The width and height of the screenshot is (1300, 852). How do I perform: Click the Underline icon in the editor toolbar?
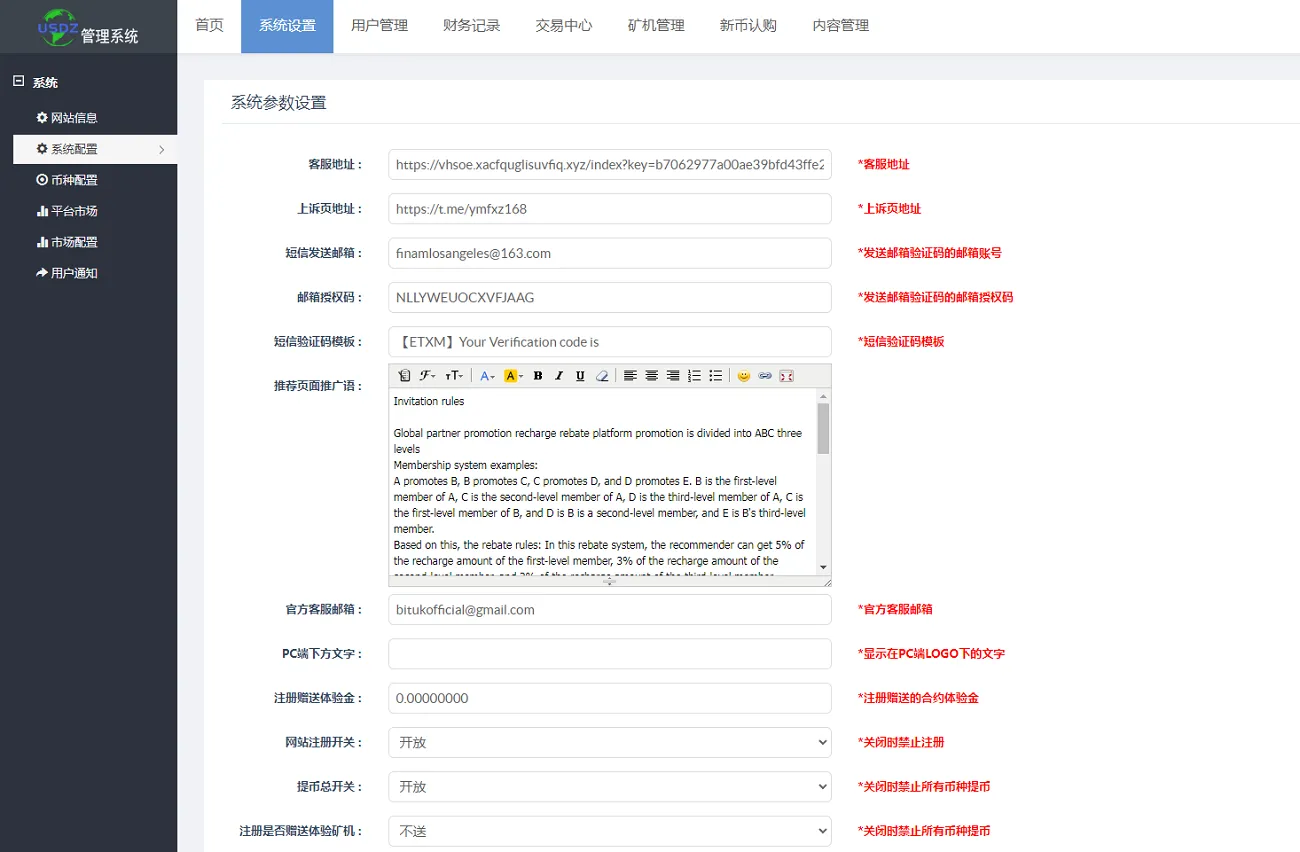[580, 375]
